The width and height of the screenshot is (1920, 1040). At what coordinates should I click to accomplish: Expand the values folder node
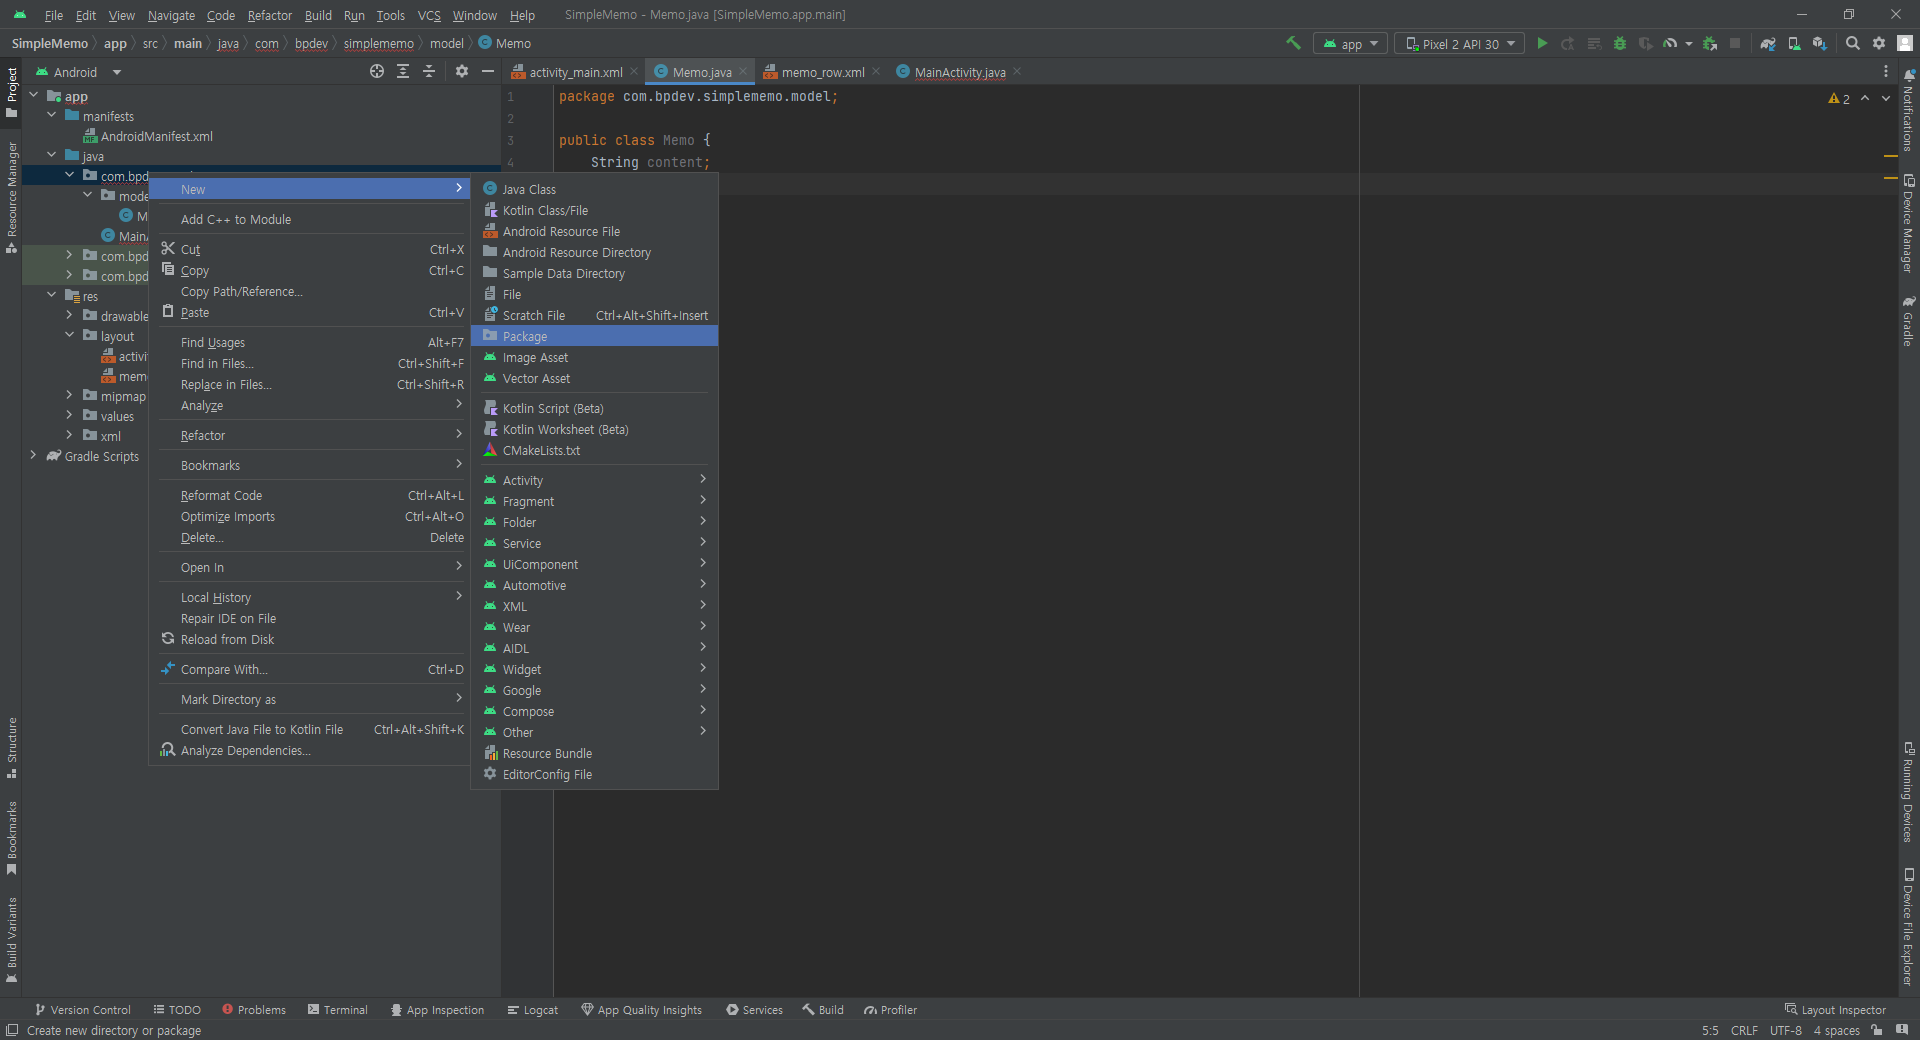(69, 416)
